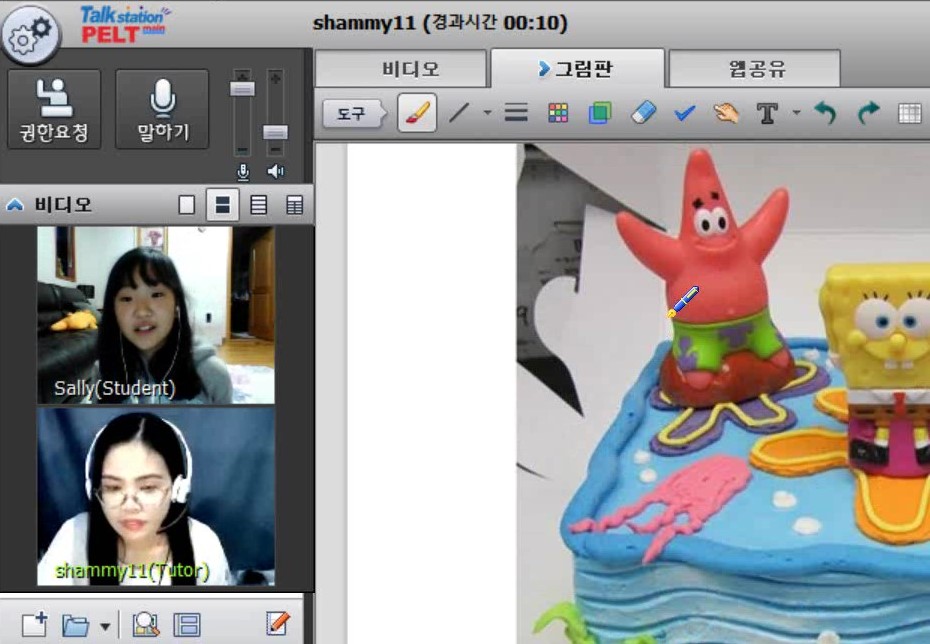Pick the eraser tool in whiteboard toolbar

click(x=644, y=113)
